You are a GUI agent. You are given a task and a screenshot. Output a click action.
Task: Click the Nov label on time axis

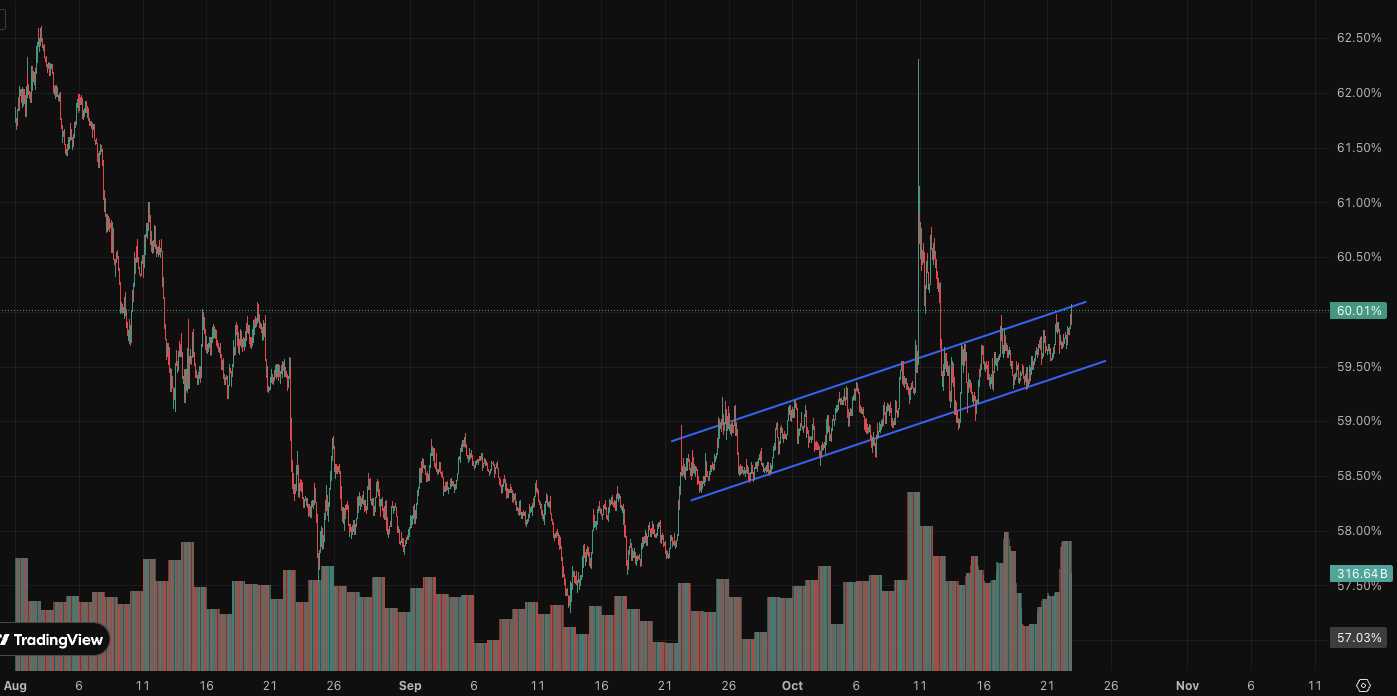click(1187, 686)
